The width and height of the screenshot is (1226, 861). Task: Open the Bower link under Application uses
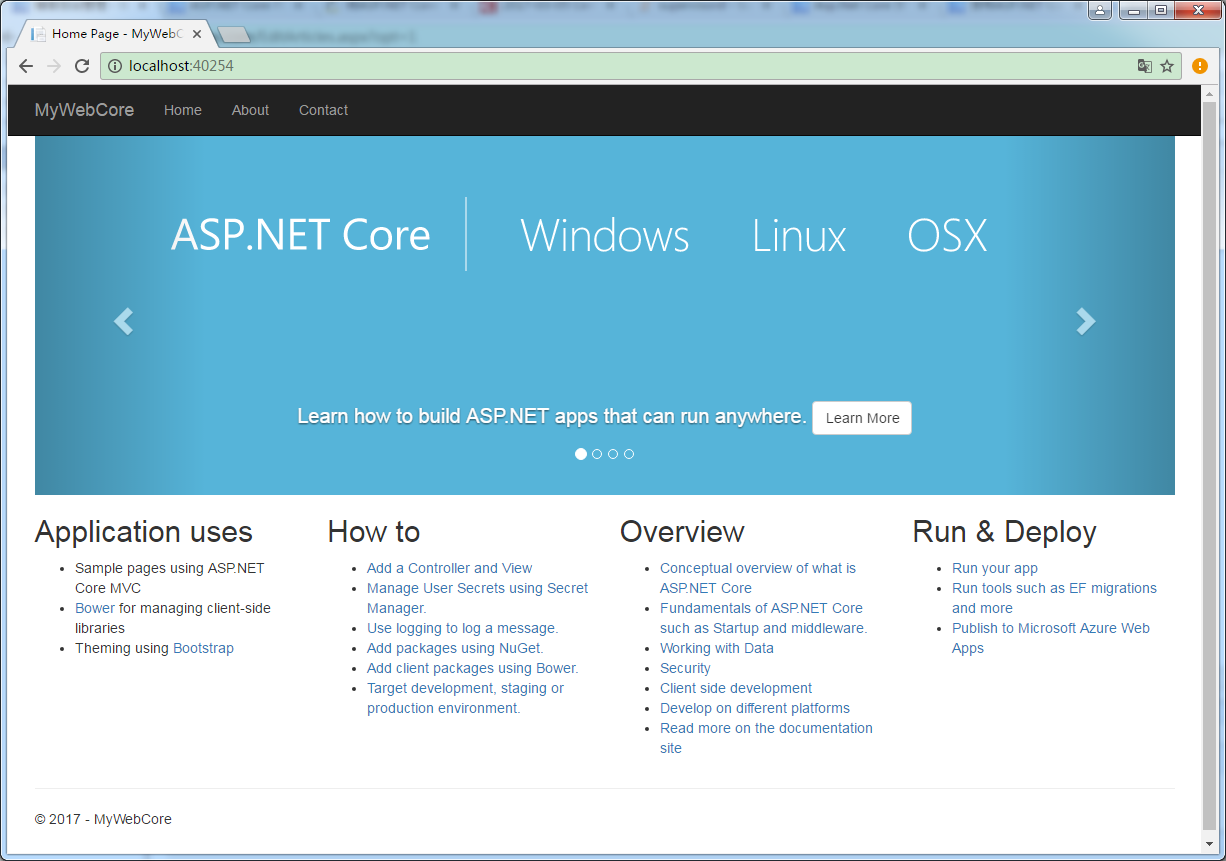(95, 608)
